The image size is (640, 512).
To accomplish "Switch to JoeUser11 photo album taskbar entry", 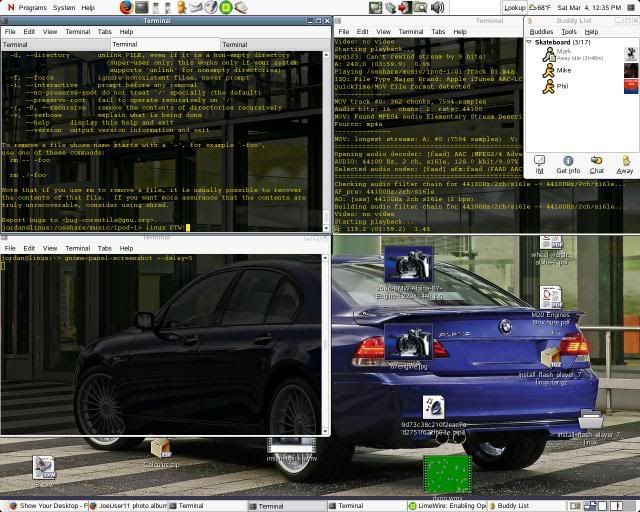I will pyautogui.click(x=128, y=506).
